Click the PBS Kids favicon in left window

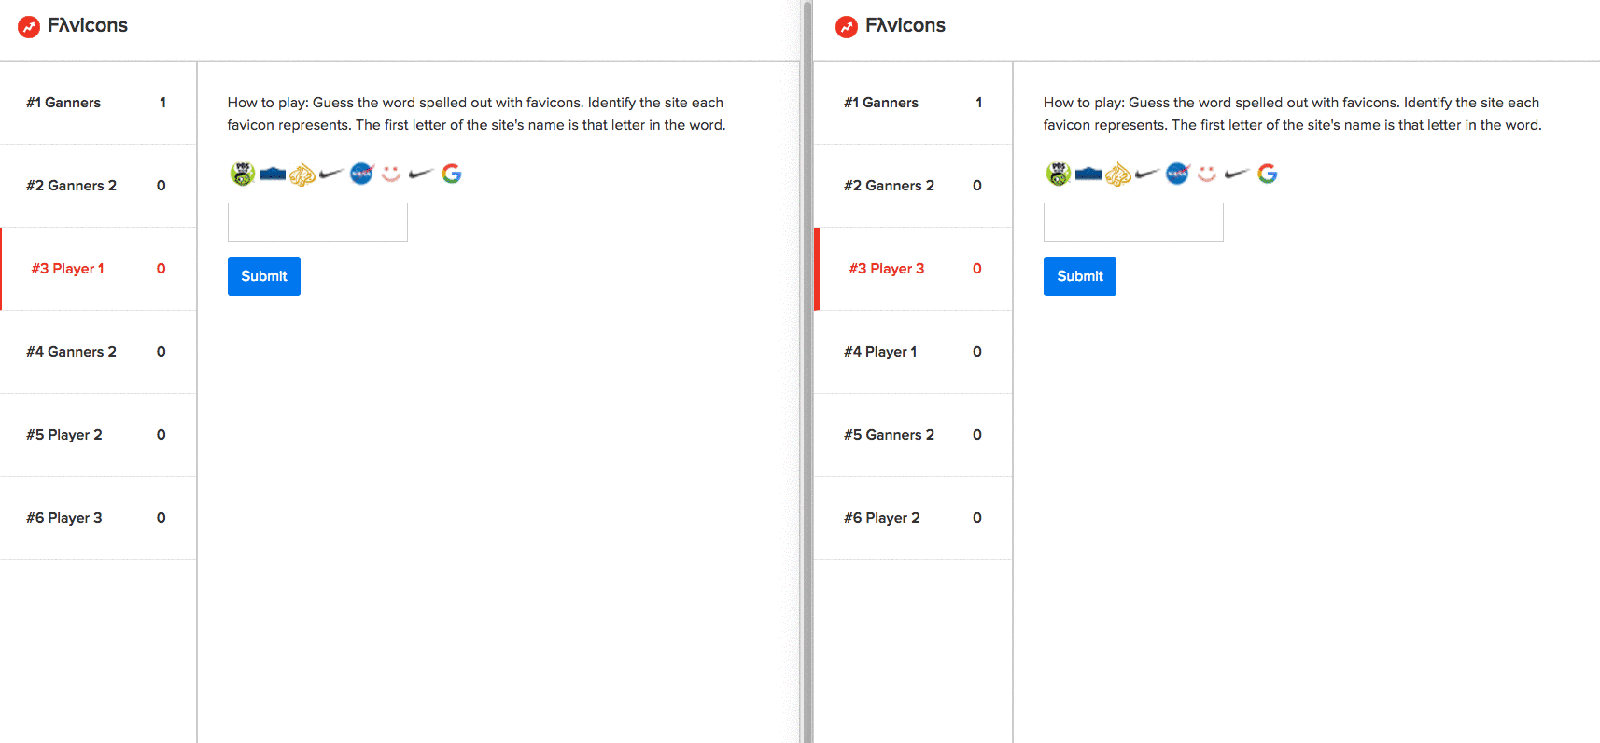point(243,173)
